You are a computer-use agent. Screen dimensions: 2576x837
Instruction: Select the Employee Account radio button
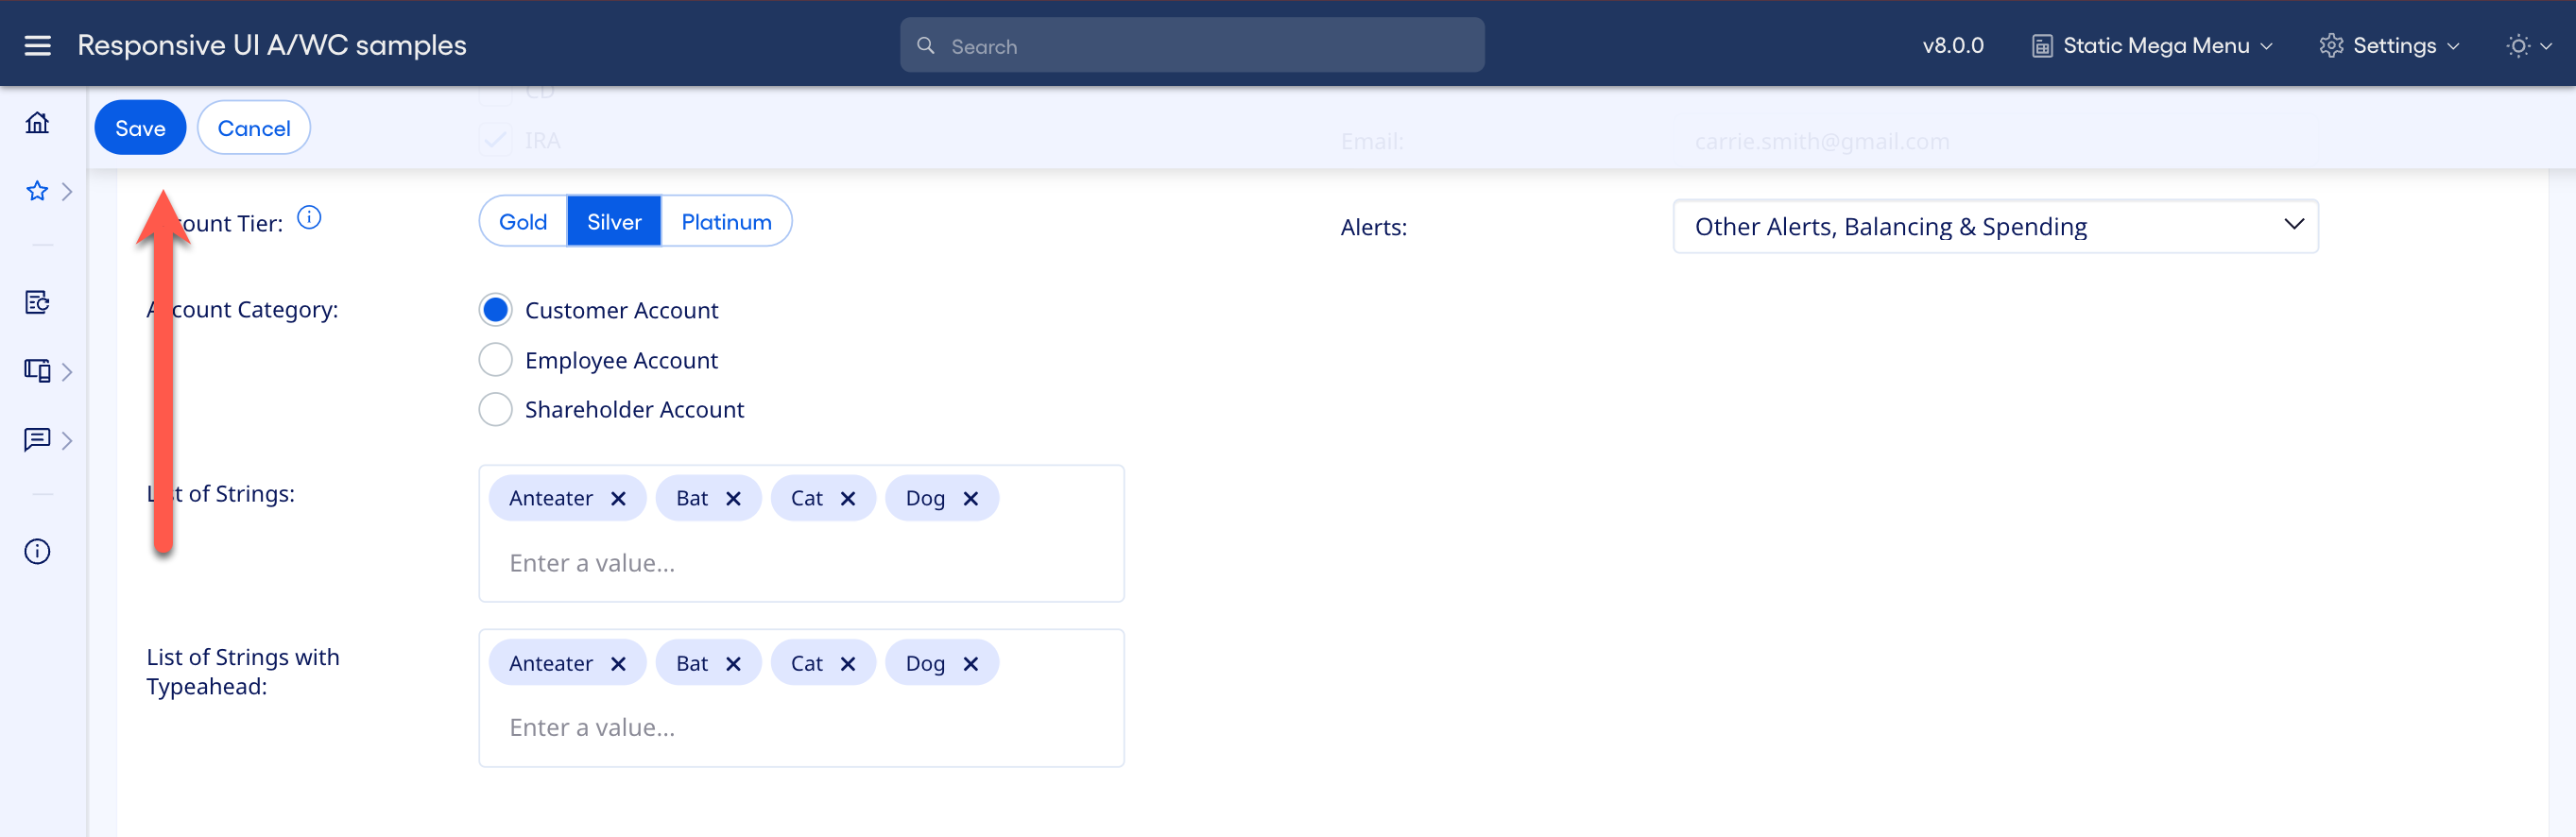pyautogui.click(x=495, y=359)
